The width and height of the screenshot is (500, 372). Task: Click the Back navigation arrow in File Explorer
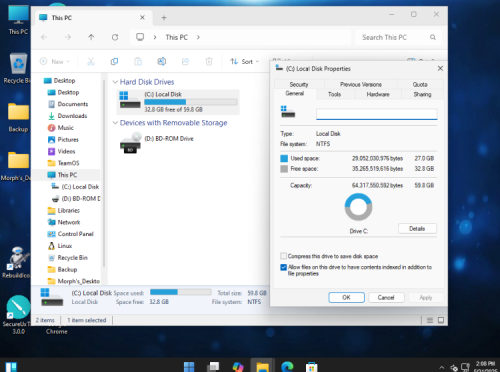click(44, 37)
